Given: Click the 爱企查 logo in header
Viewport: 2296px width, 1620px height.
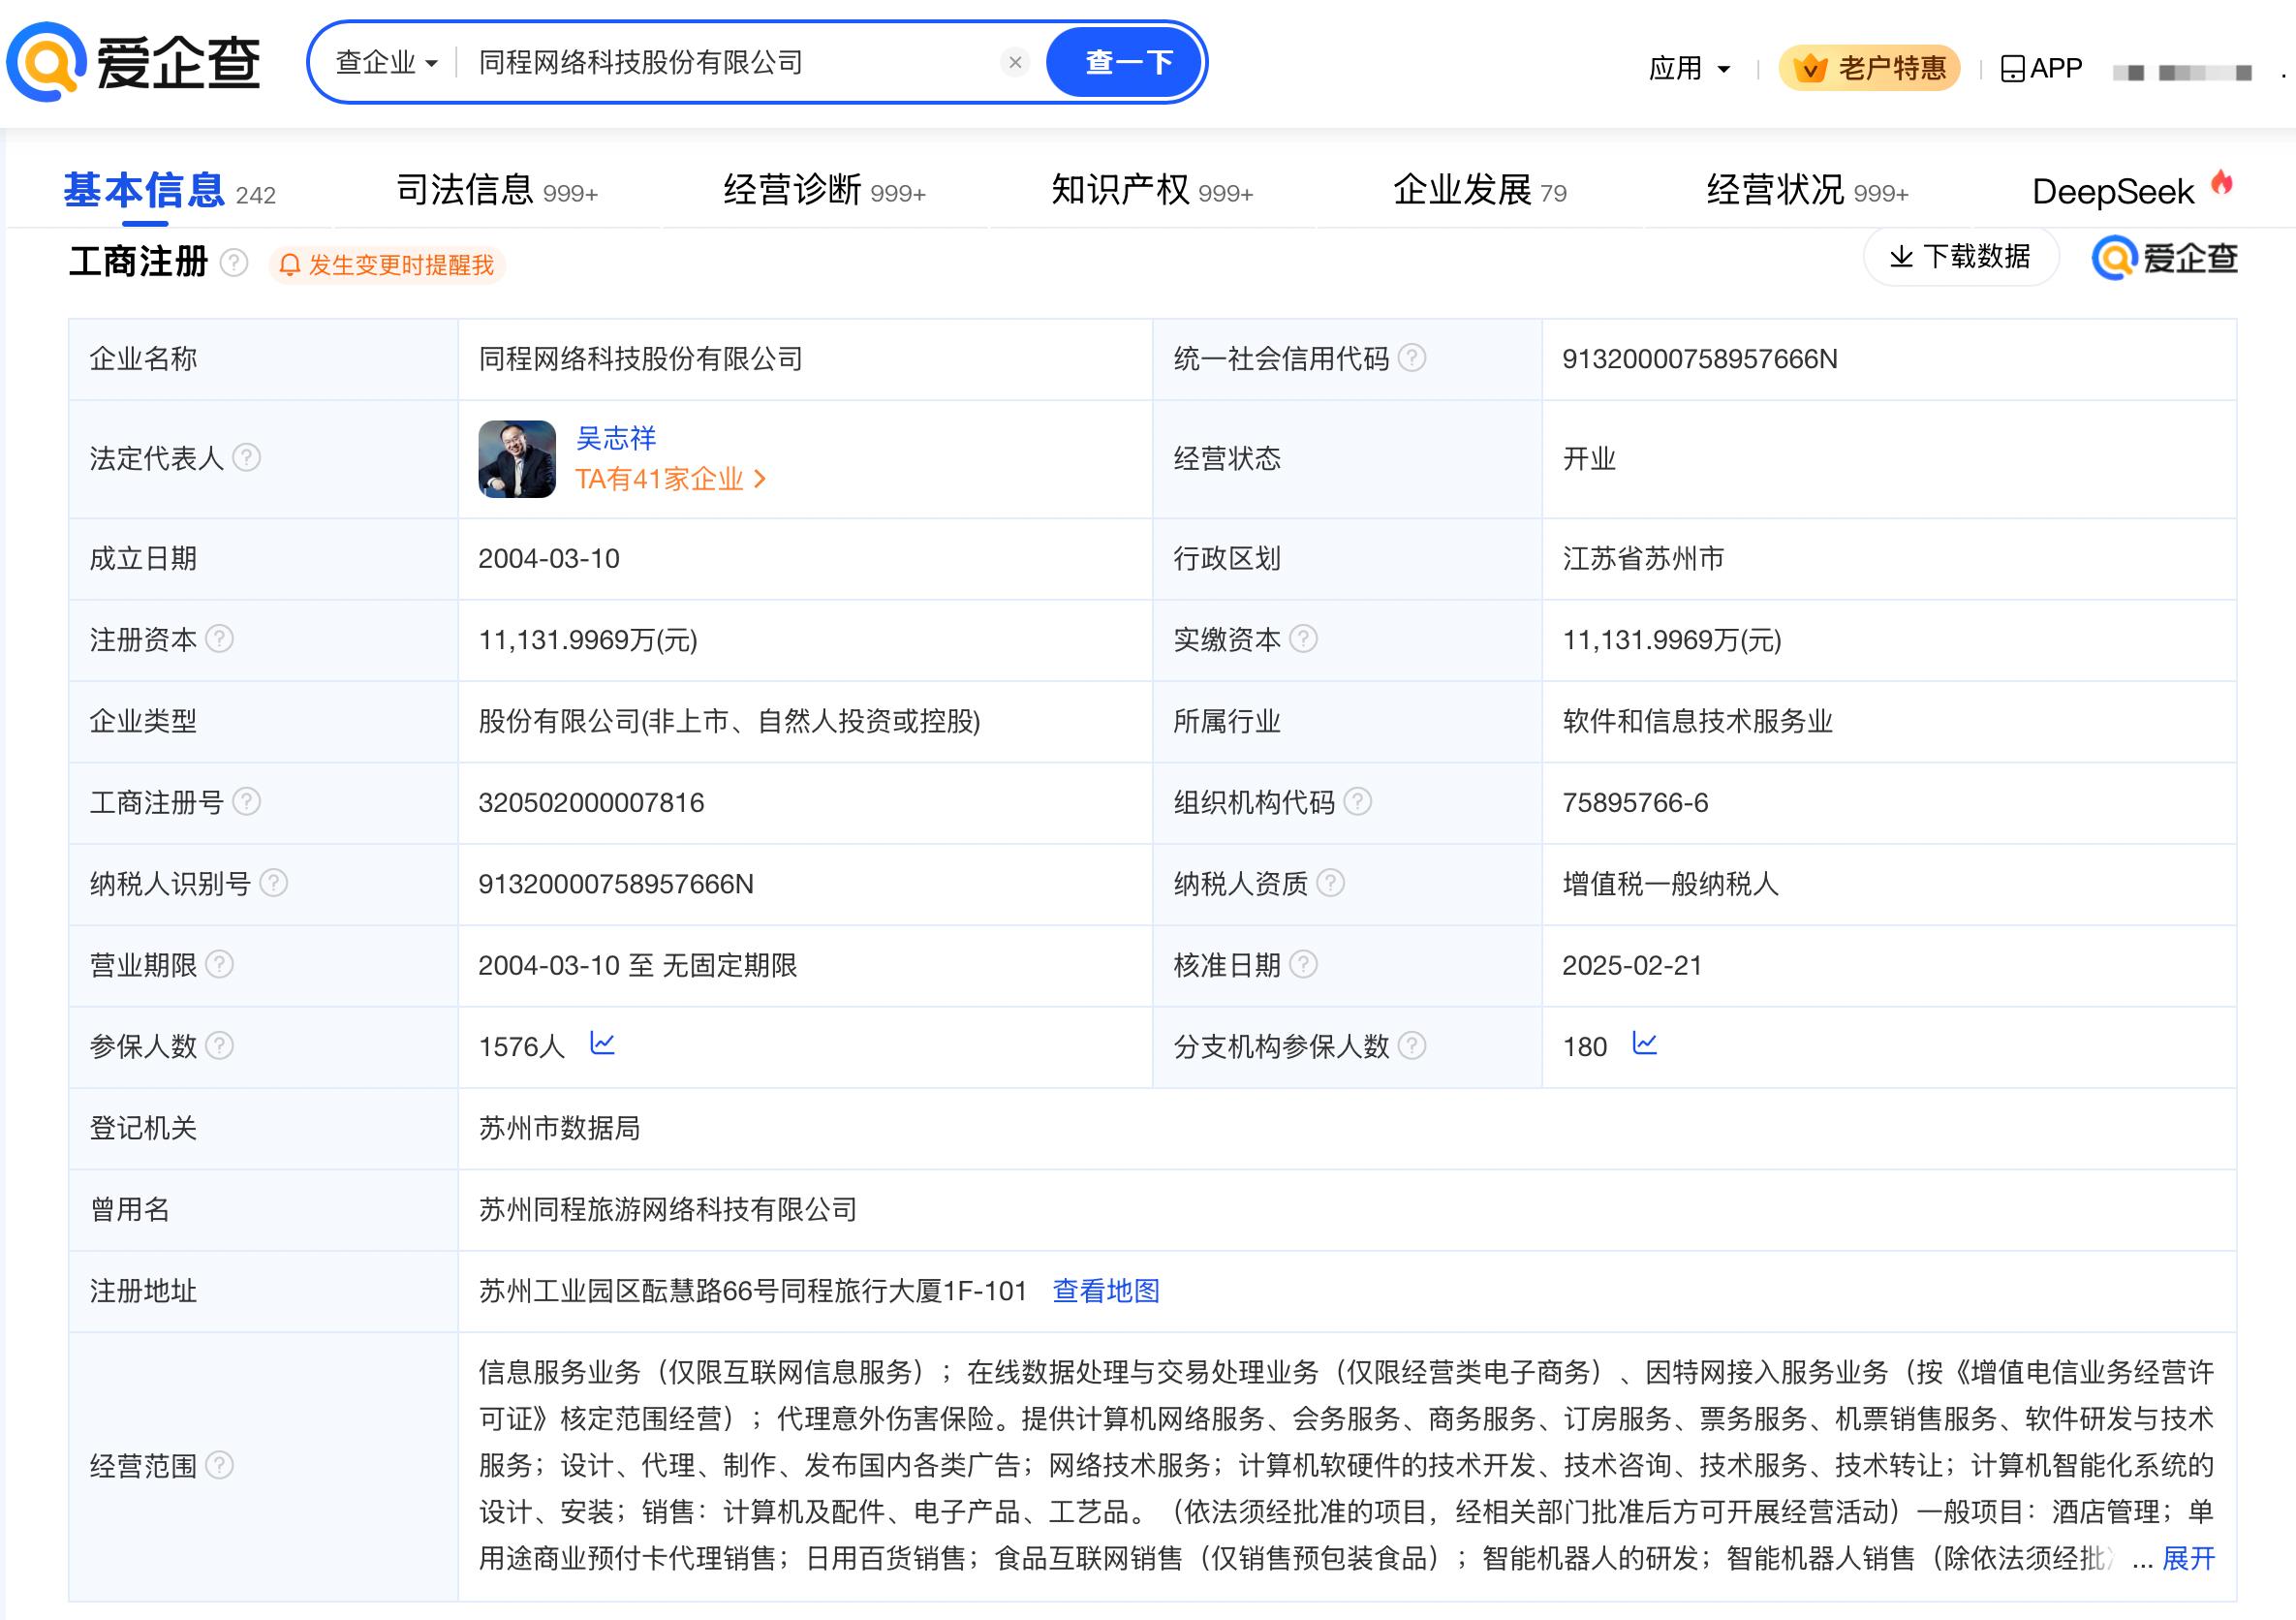Looking at the screenshot, I should point(134,62).
